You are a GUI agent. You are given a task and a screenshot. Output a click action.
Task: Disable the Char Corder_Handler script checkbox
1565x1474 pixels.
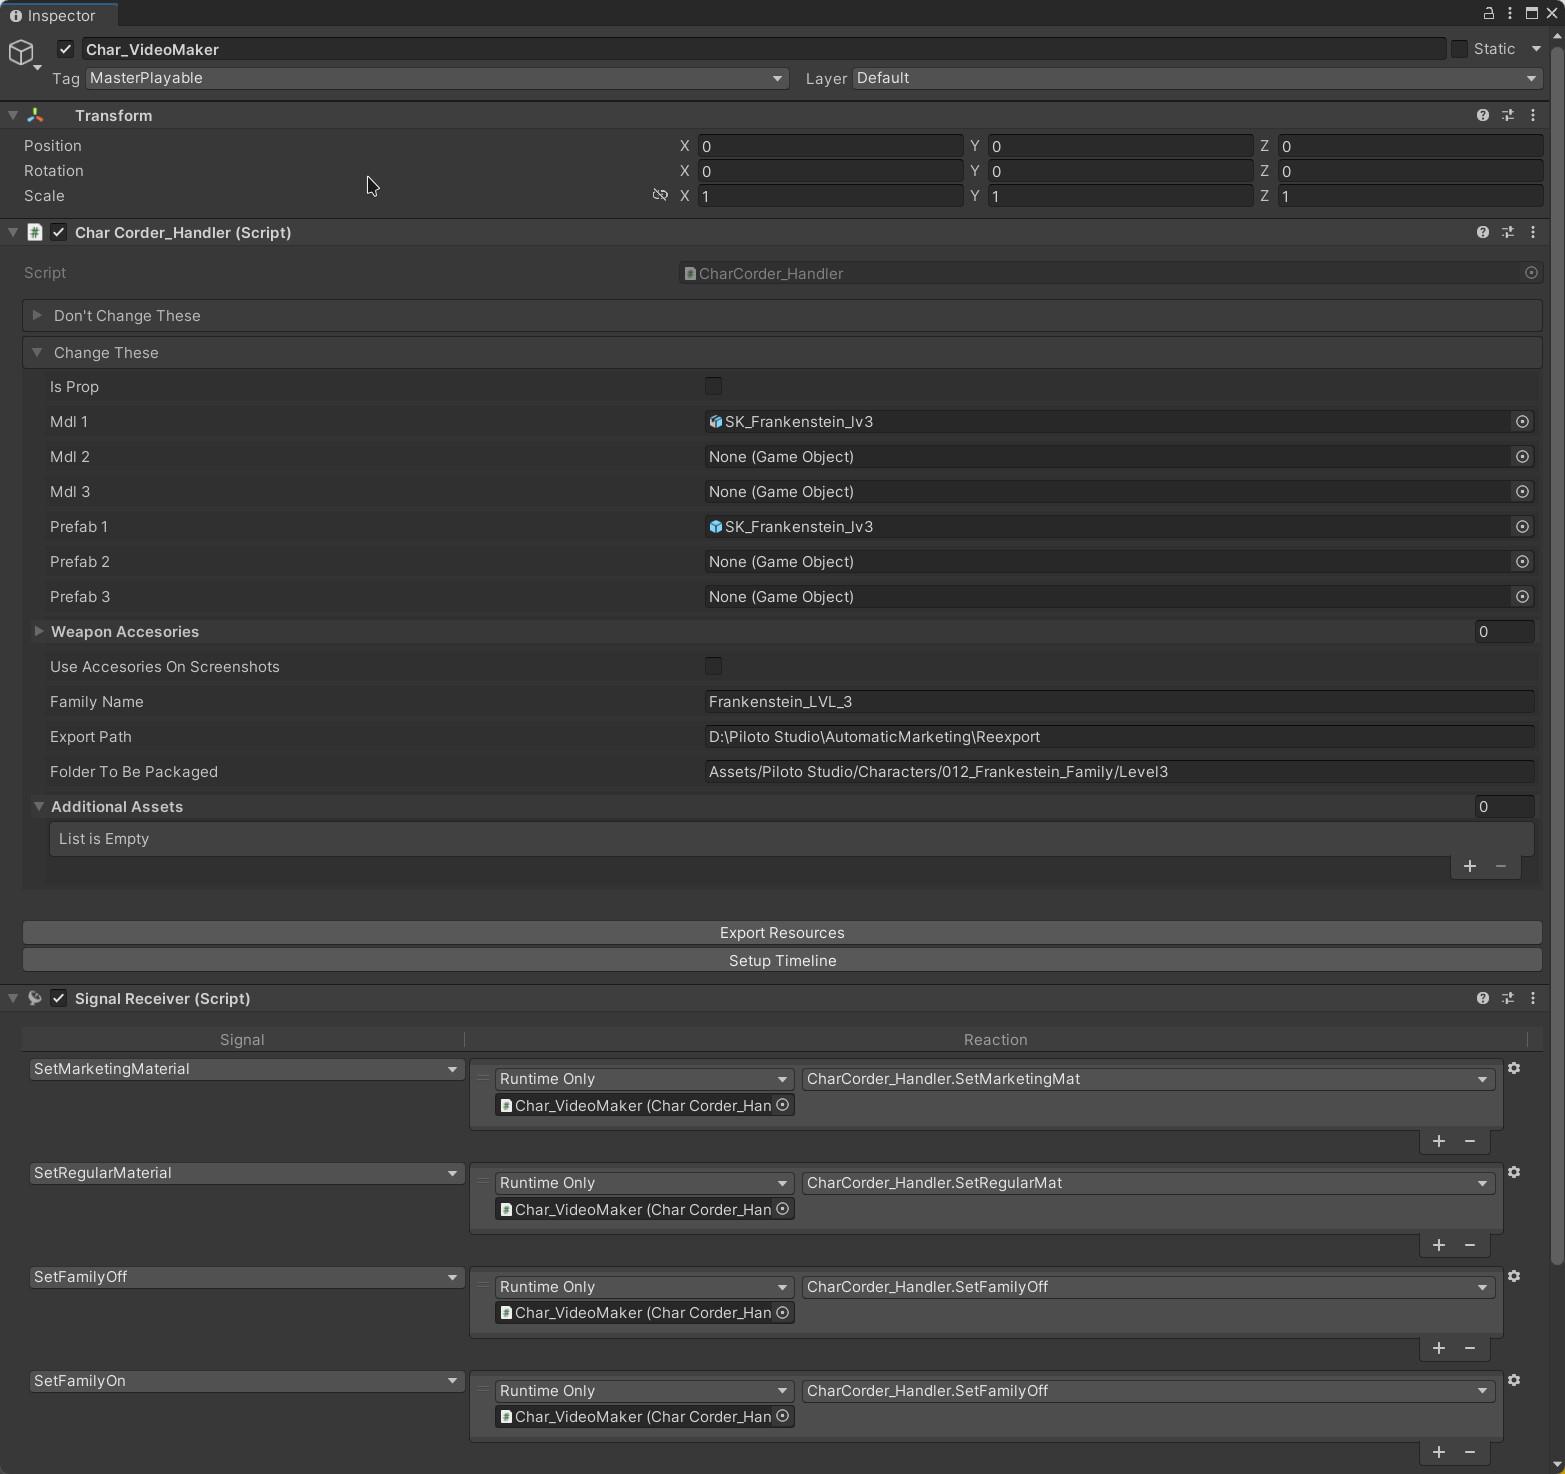pyautogui.click(x=58, y=231)
